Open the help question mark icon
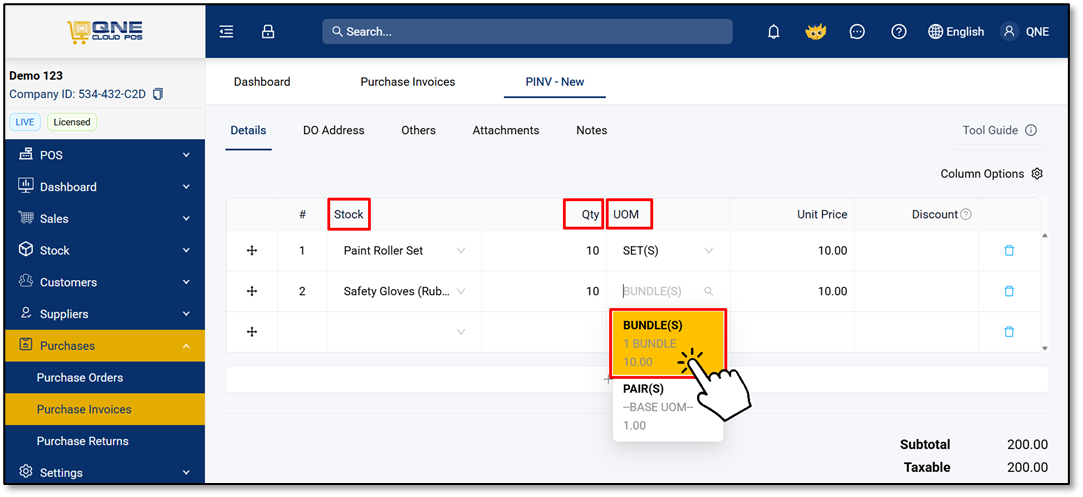The image size is (1083, 497). 899,32
